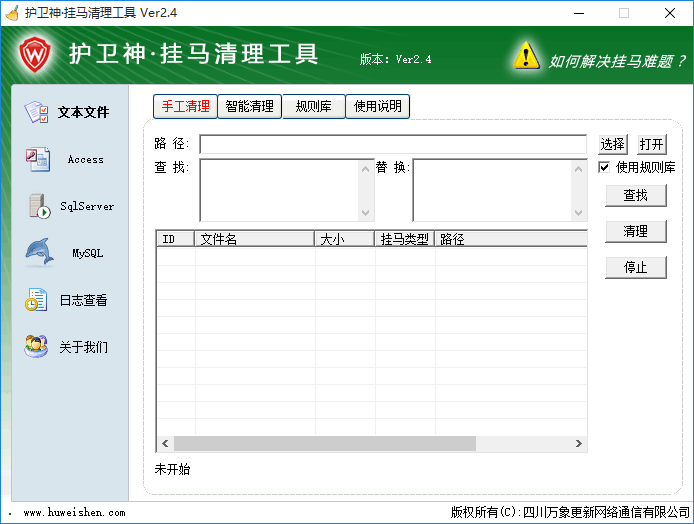The height and width of the screenshot is (524, 694).
Task: Open the 使用说明 tab
Action: (378, 106)
